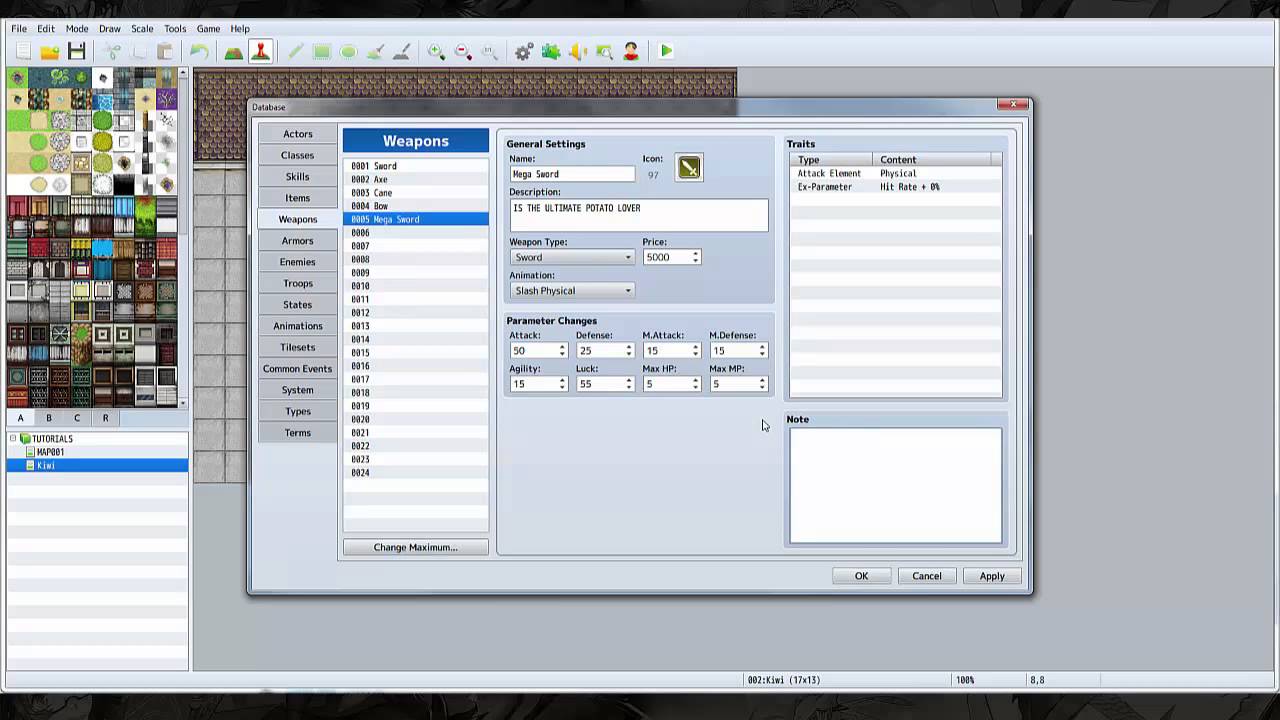This screenshot has width=1280, height=720.
Task: Open the Edit menu
Action: tap(46, 29)
